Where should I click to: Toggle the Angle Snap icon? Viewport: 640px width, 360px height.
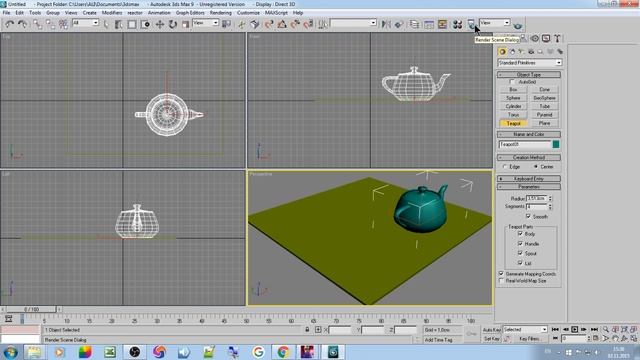click(x=282, y=24)
